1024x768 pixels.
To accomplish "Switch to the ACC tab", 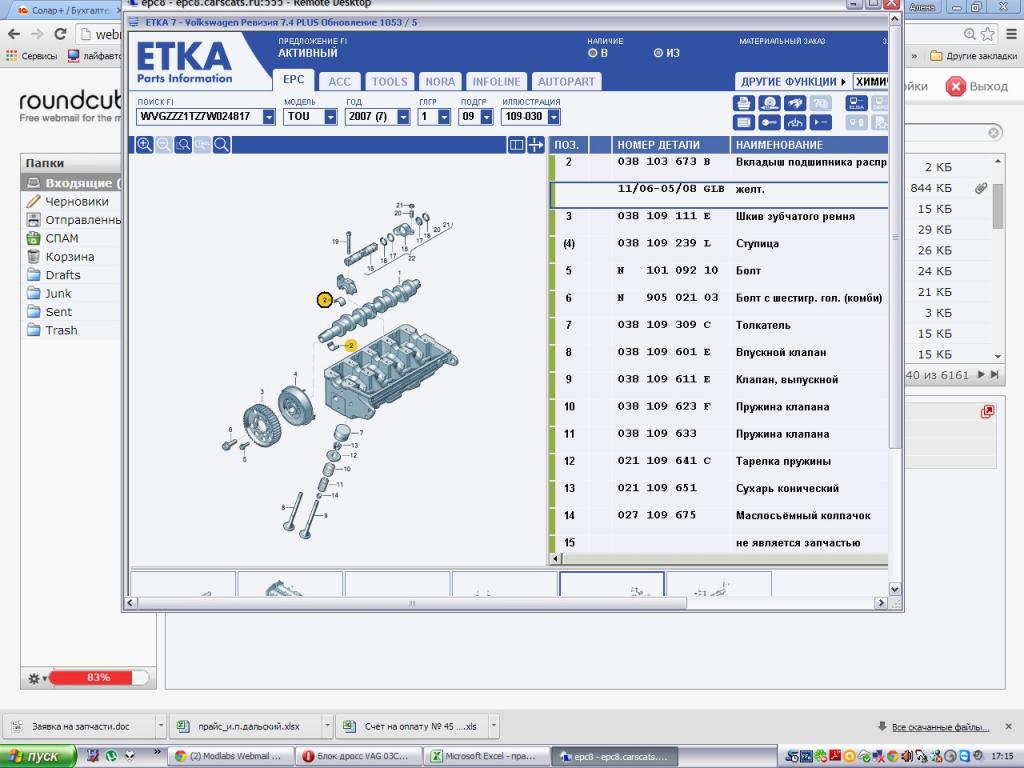I will [x=340, y=82].
